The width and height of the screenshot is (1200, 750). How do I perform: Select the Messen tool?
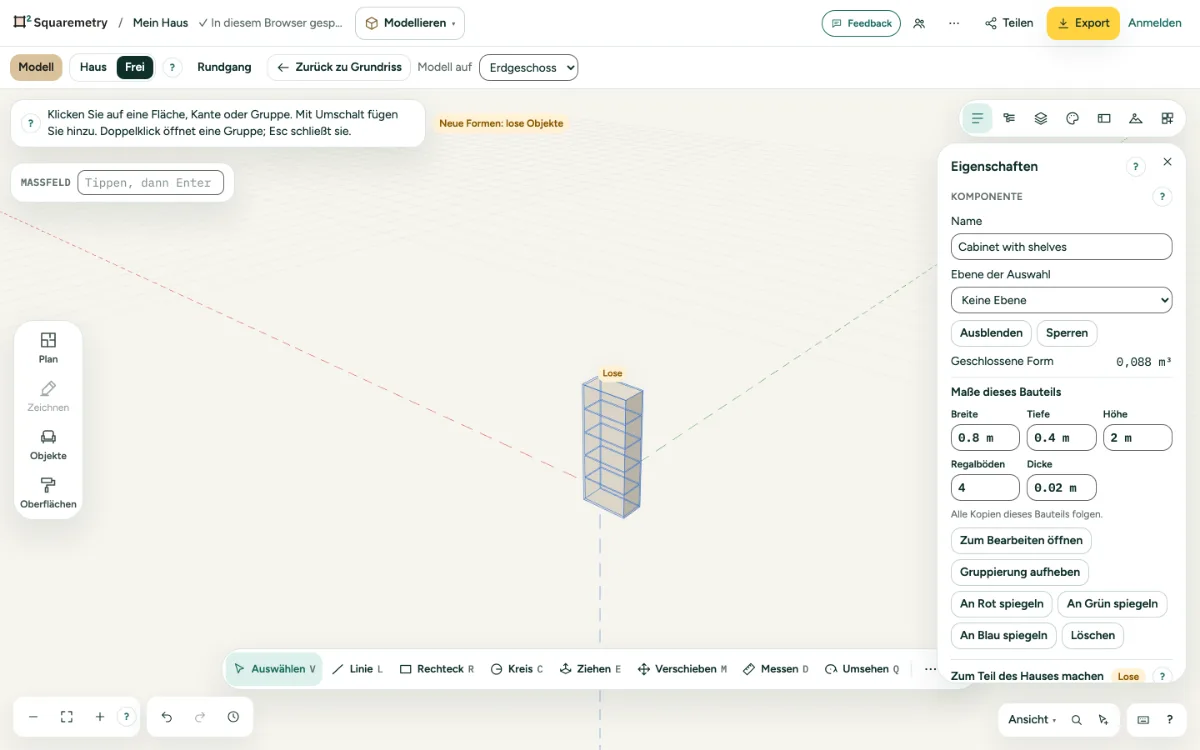pyautogui.click(x=776, y=669)
